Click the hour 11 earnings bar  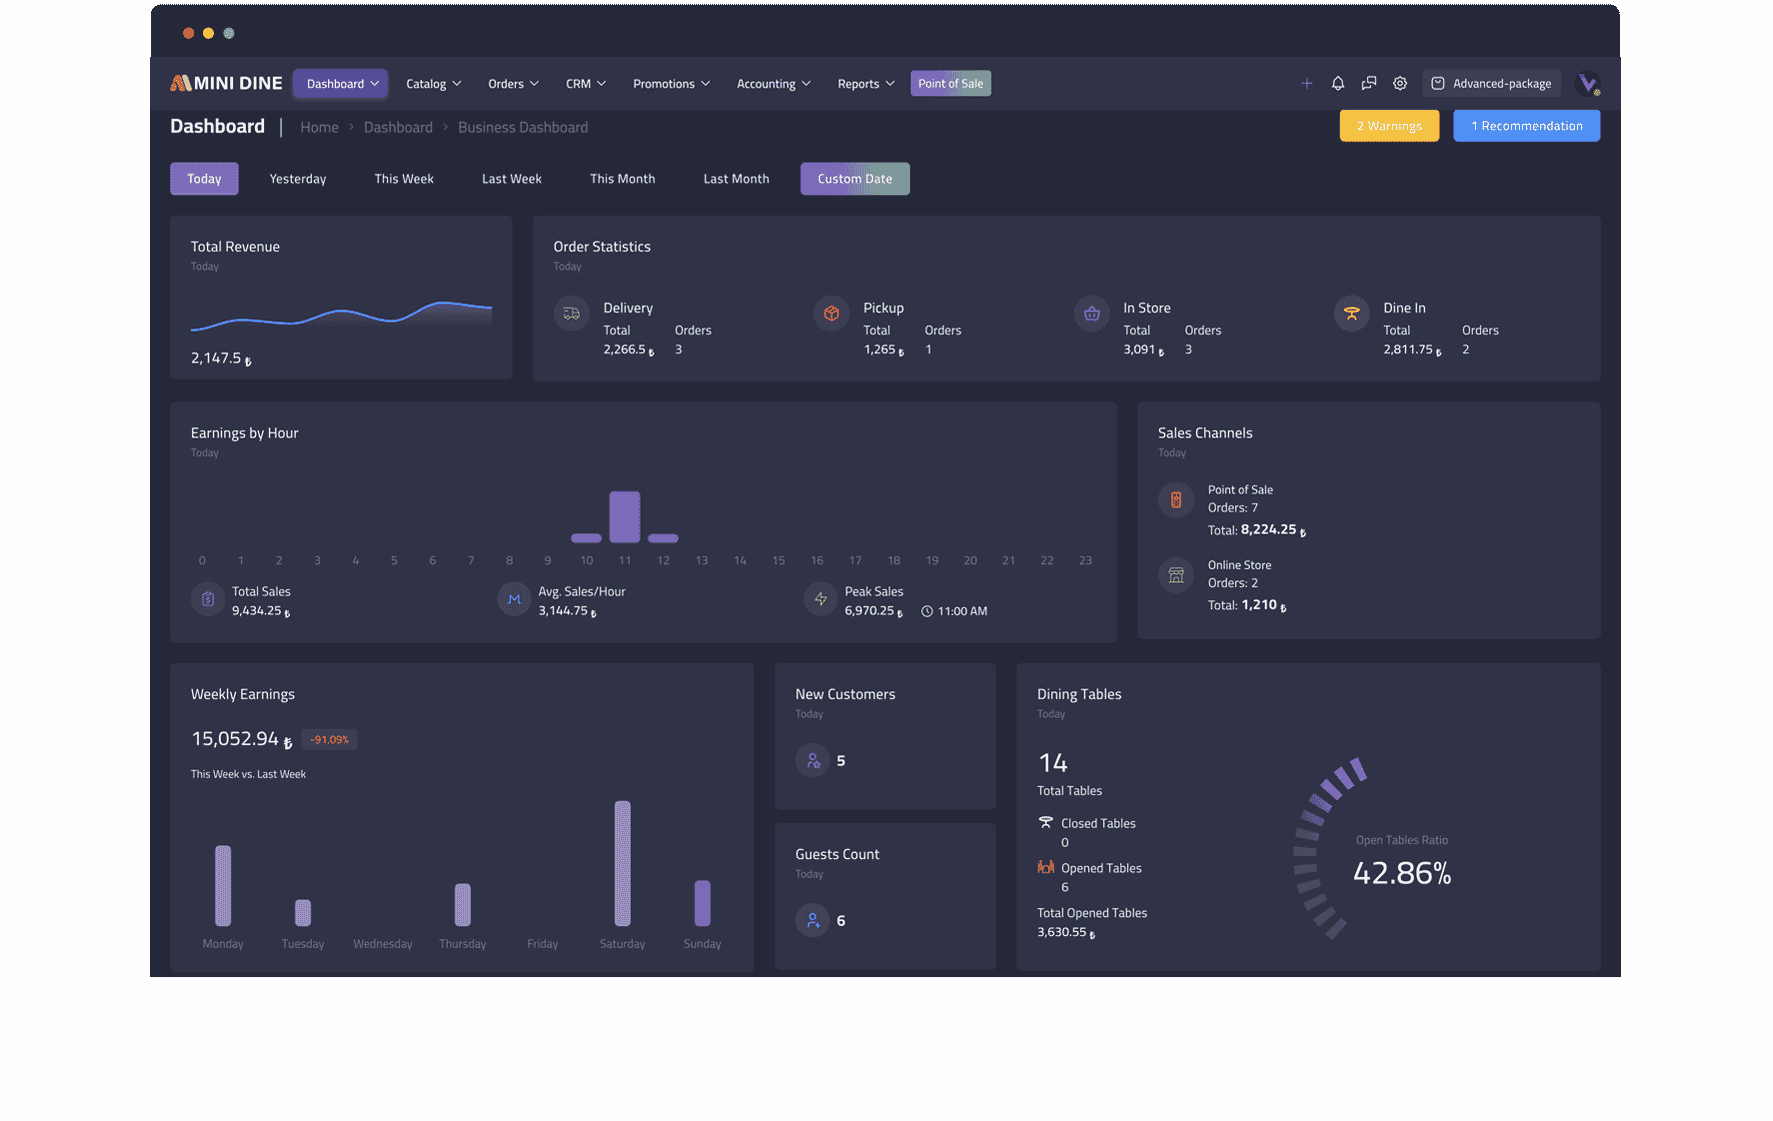pyautogui.click(x=625, y=516)
